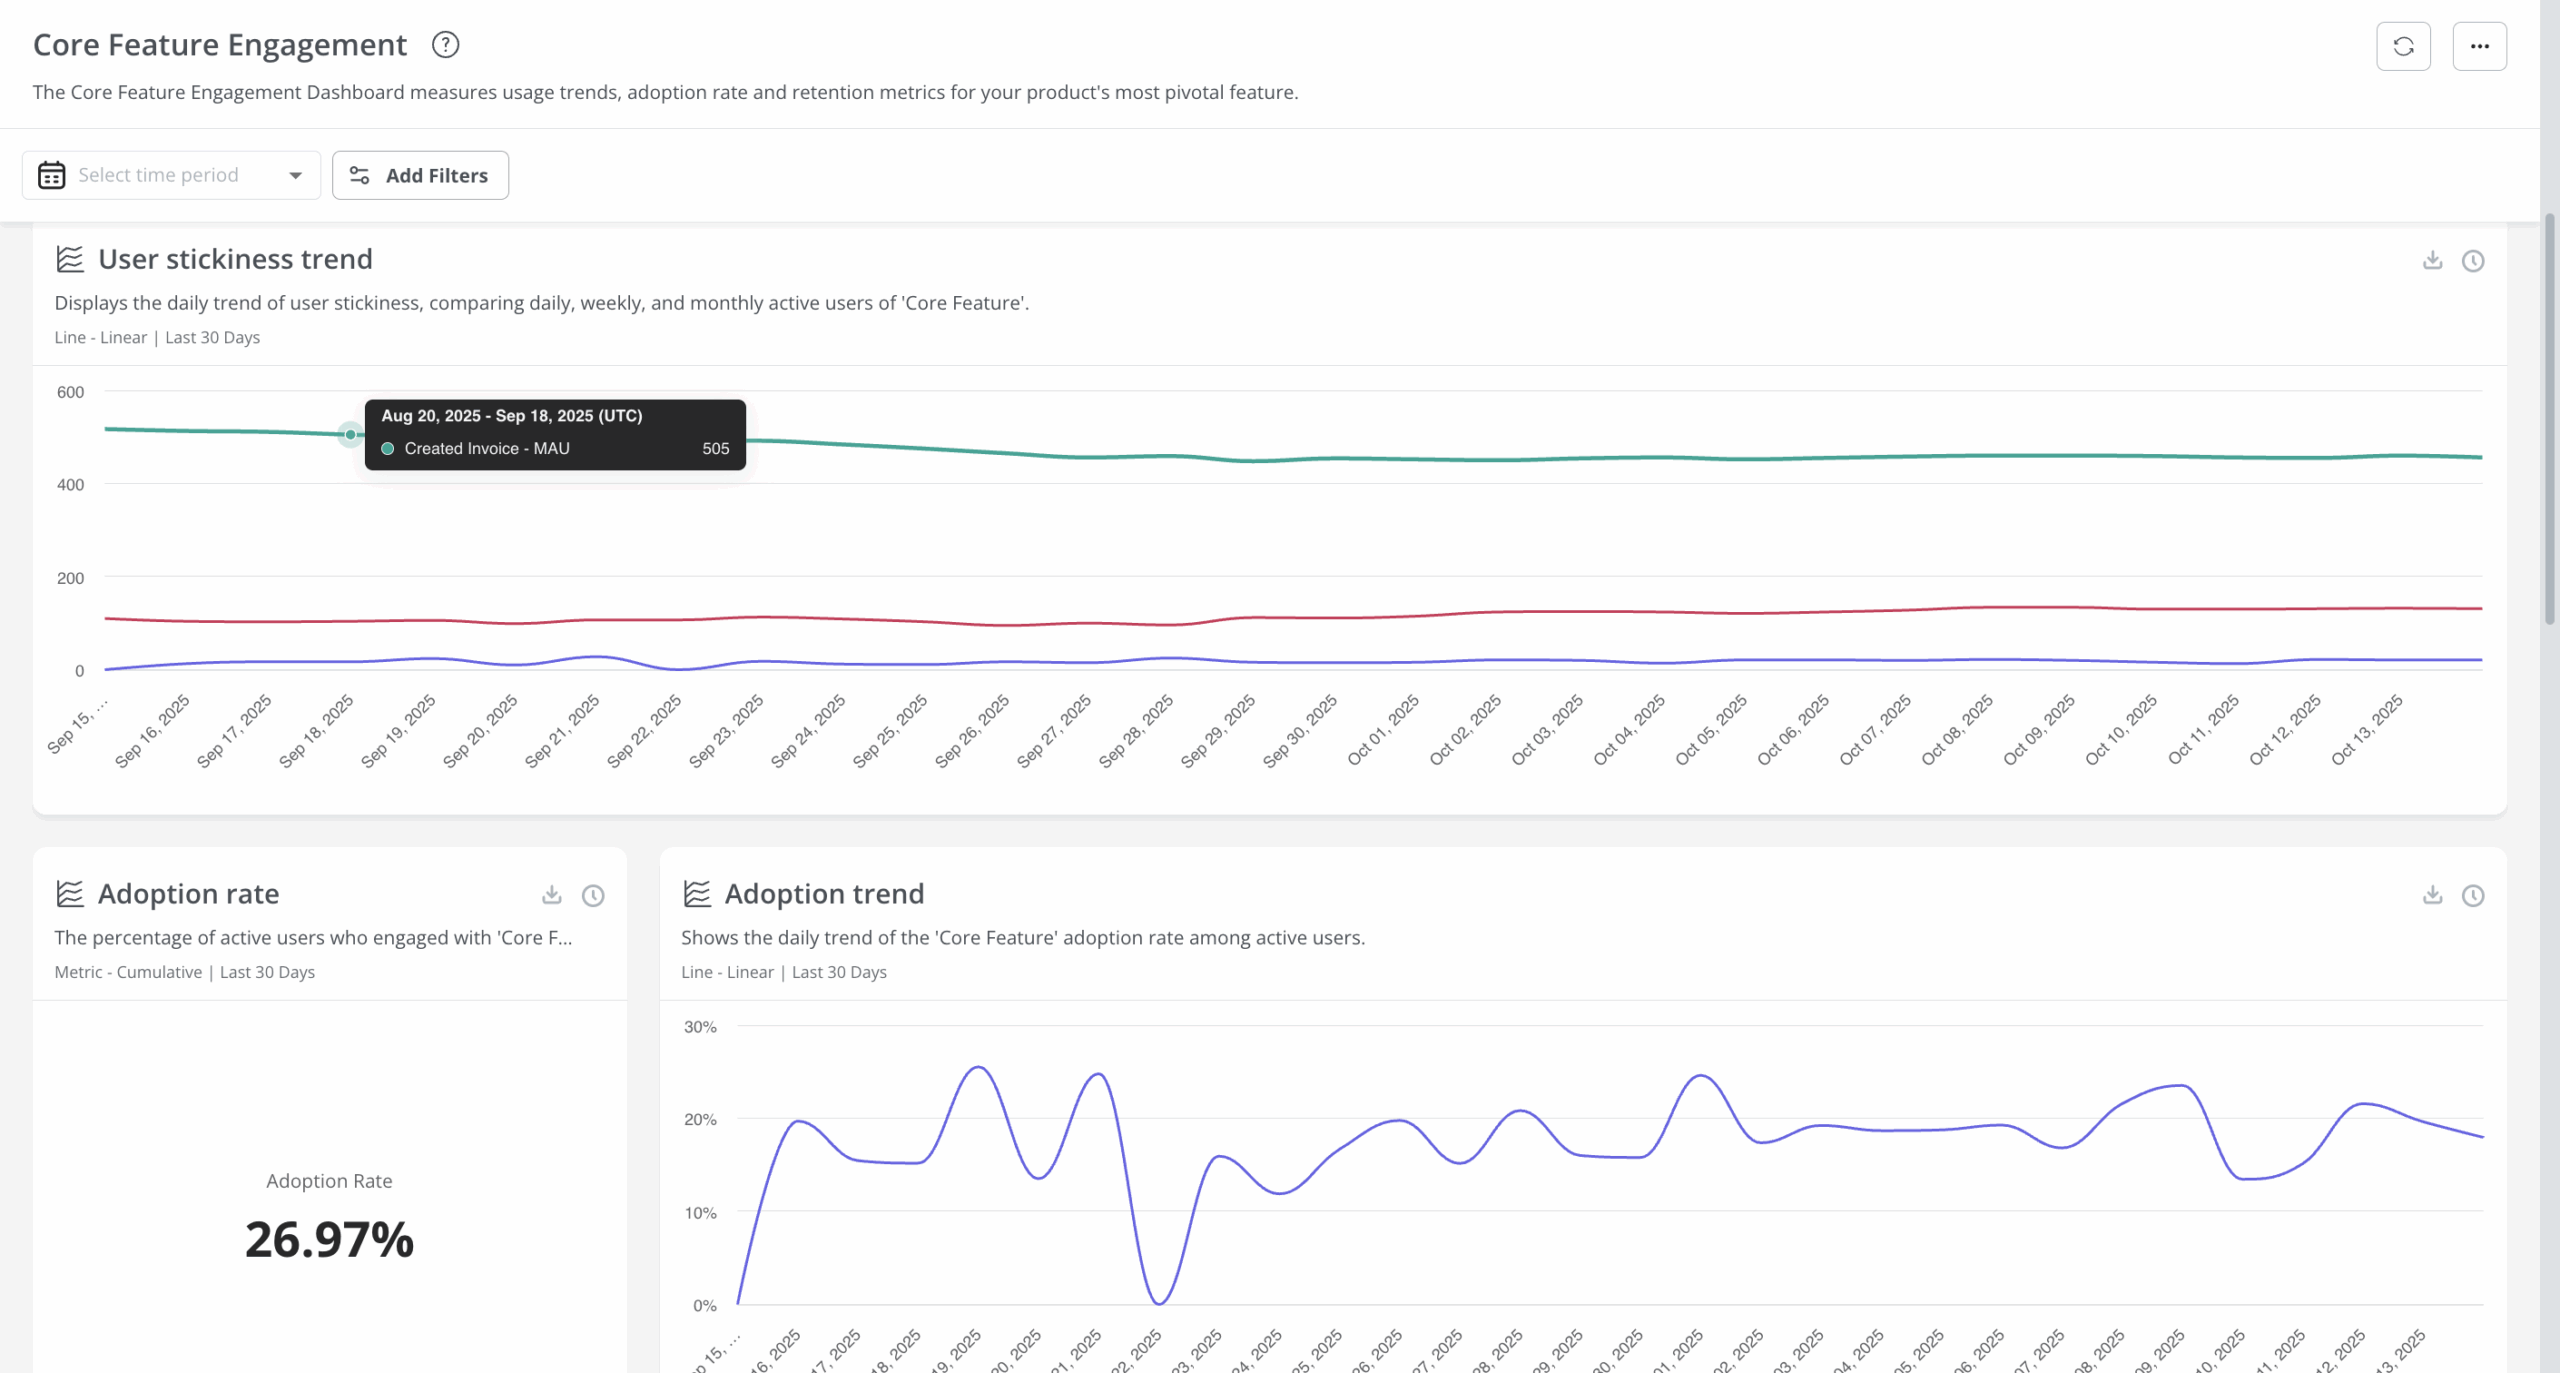The height and width of the screenshot is (1373, 2560).
Task: Click the Adoption rate card title
Action: click(188, 893)
